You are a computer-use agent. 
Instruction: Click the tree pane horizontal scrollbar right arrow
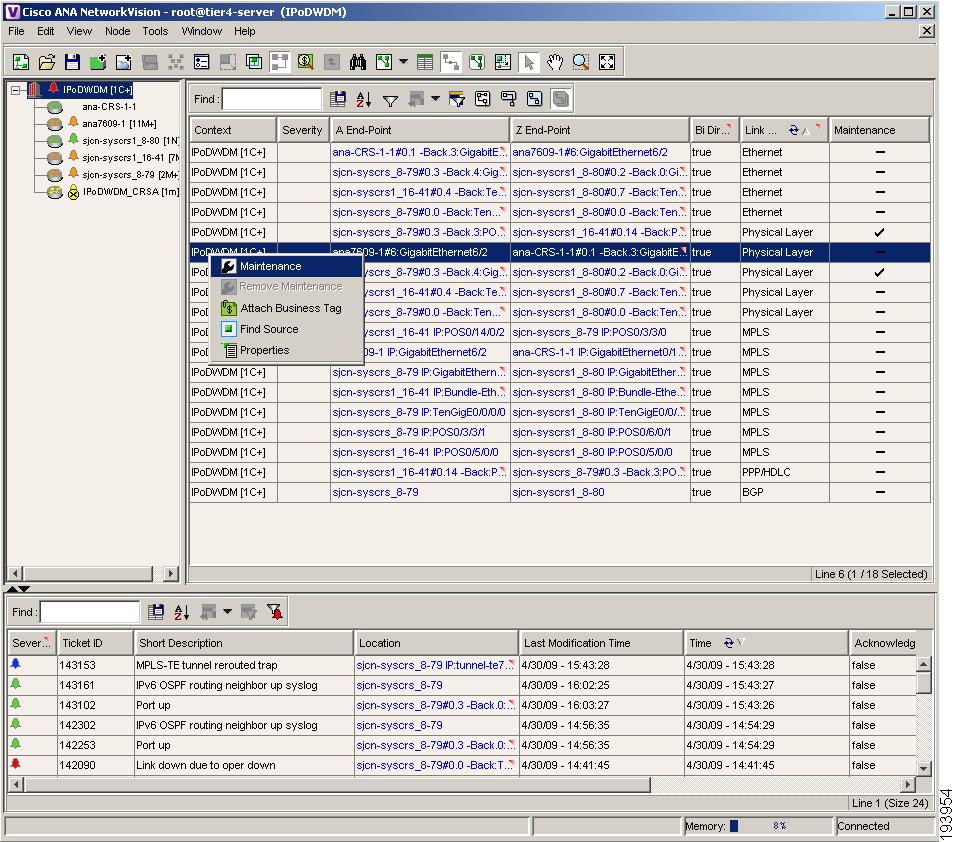click(172, 574)
